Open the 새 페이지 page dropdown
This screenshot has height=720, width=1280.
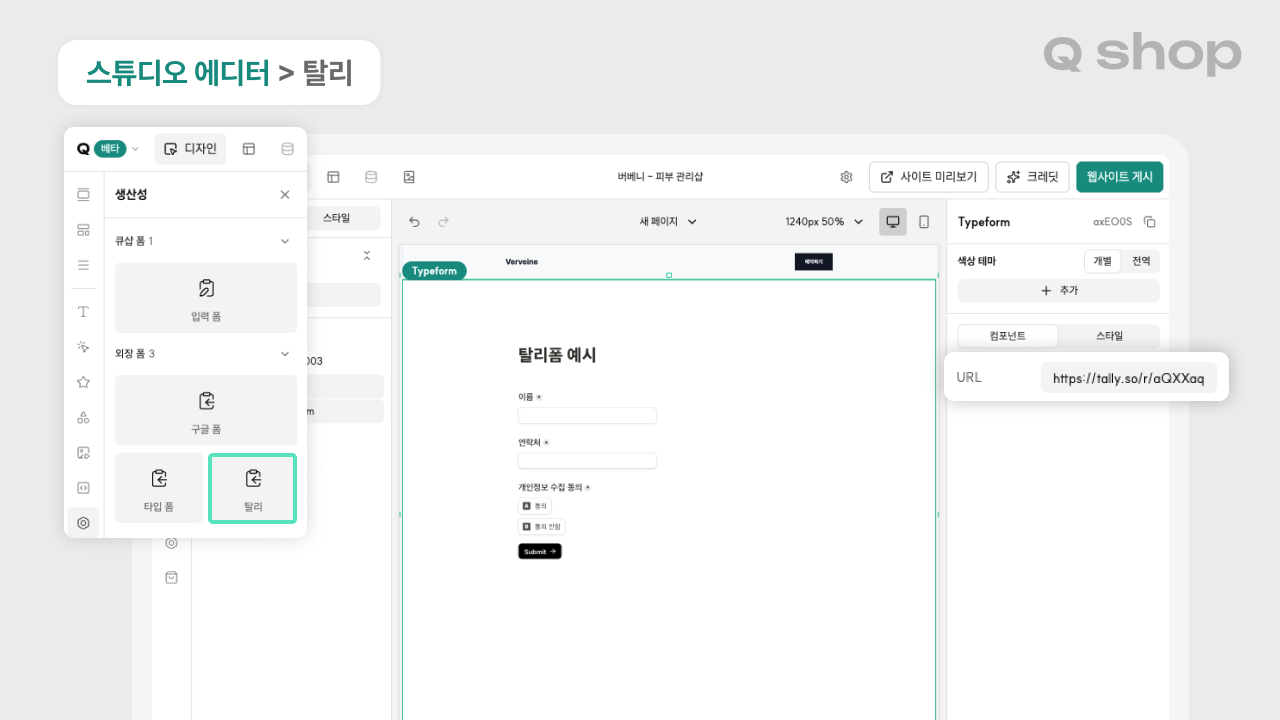(x=668, y=222)
